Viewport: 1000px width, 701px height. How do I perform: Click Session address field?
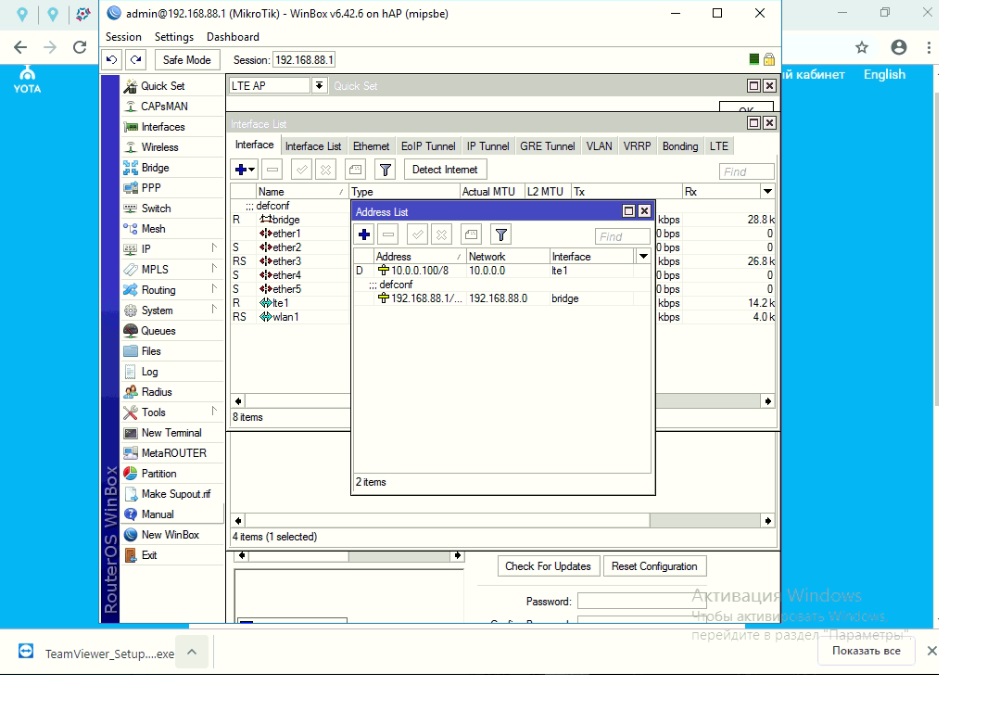click(304, 60)
